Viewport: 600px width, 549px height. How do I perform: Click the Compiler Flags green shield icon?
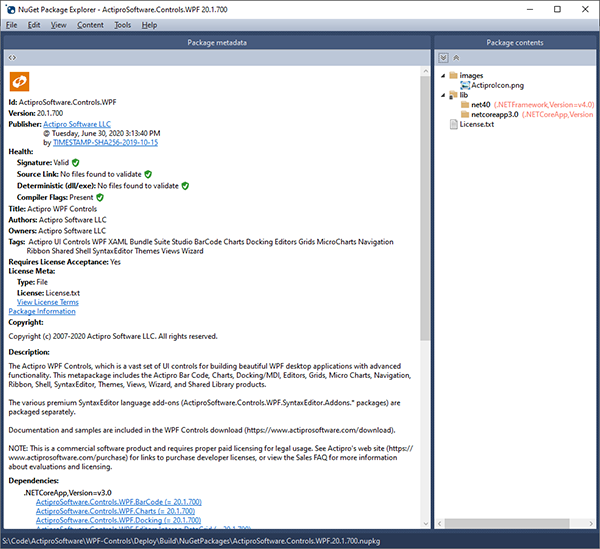coord(100,197)
